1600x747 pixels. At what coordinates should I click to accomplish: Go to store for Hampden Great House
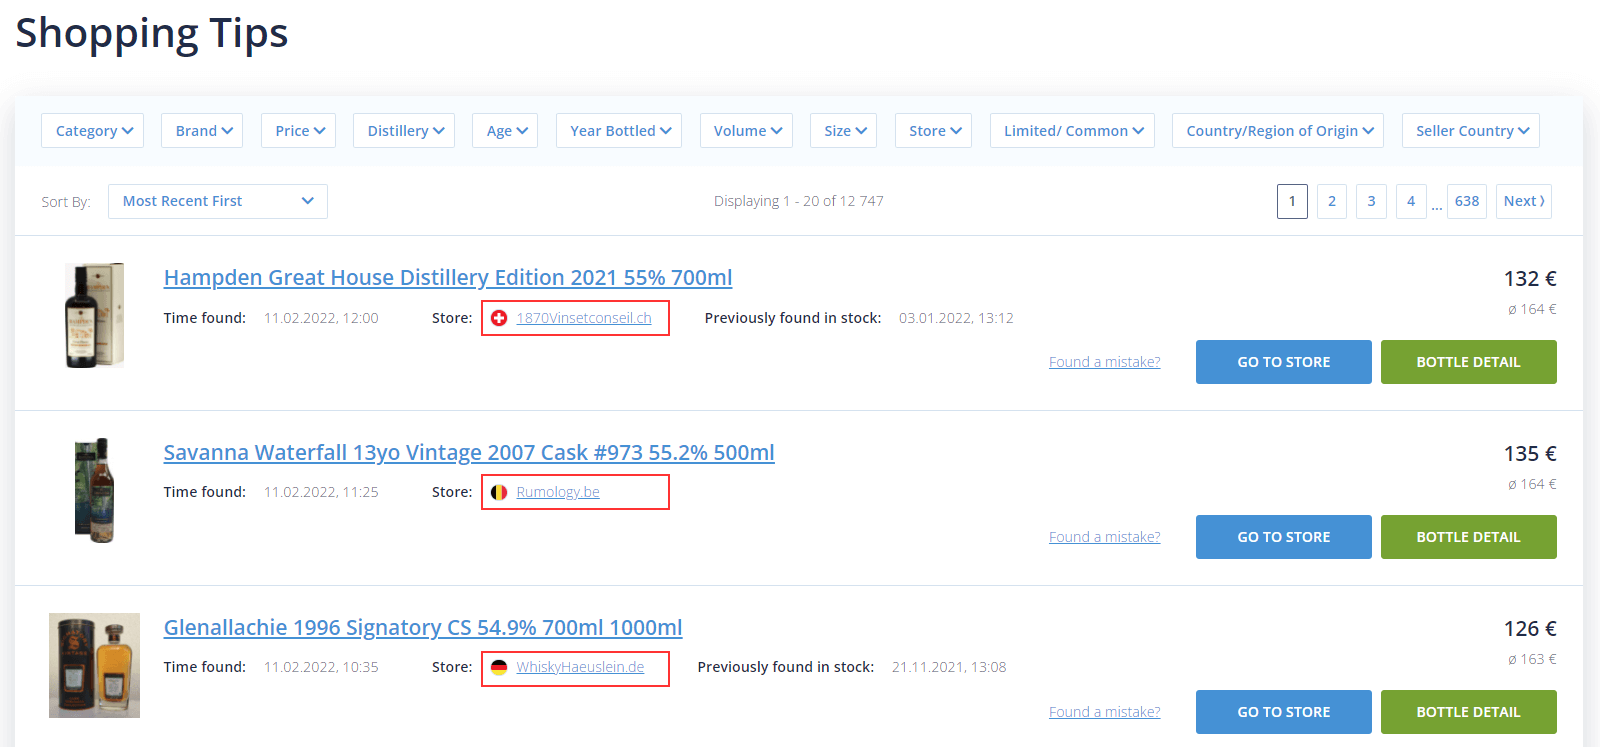point(1284,362)
